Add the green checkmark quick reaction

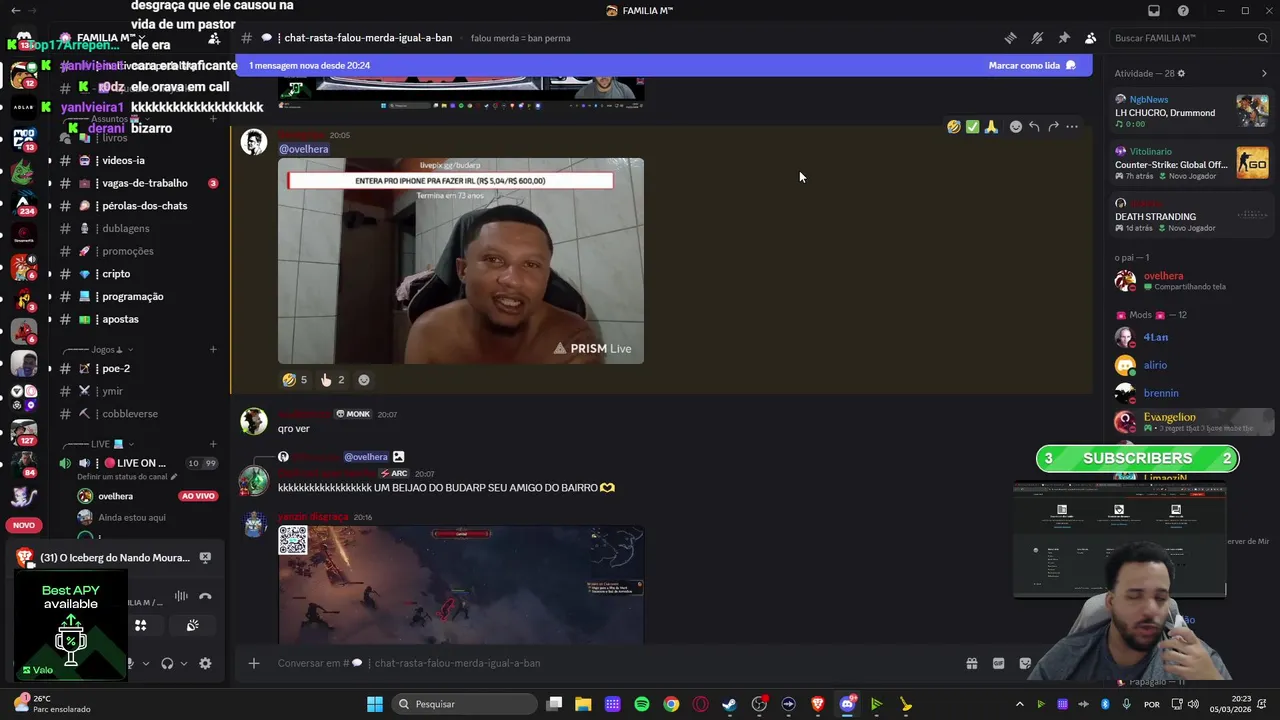click(972, 127)
